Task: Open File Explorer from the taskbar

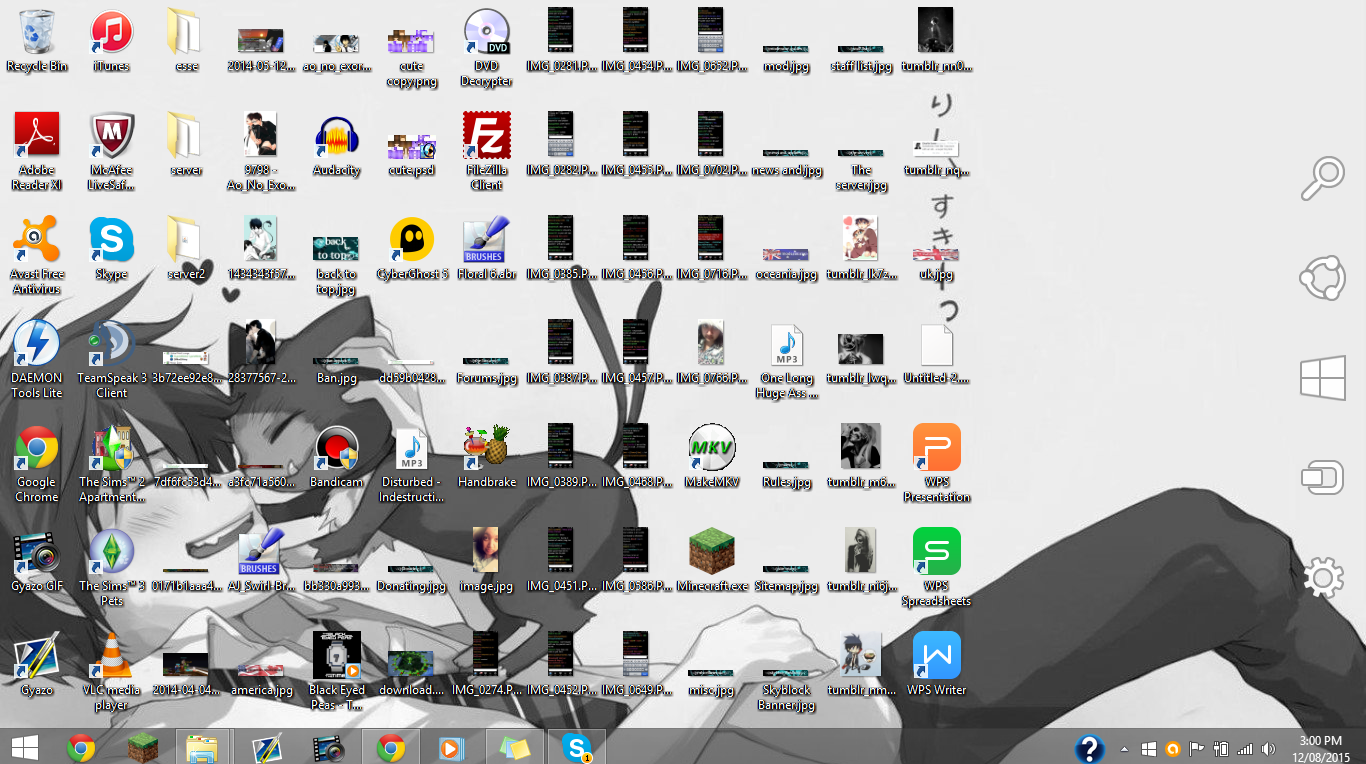Action: click(x=203, y=747)
